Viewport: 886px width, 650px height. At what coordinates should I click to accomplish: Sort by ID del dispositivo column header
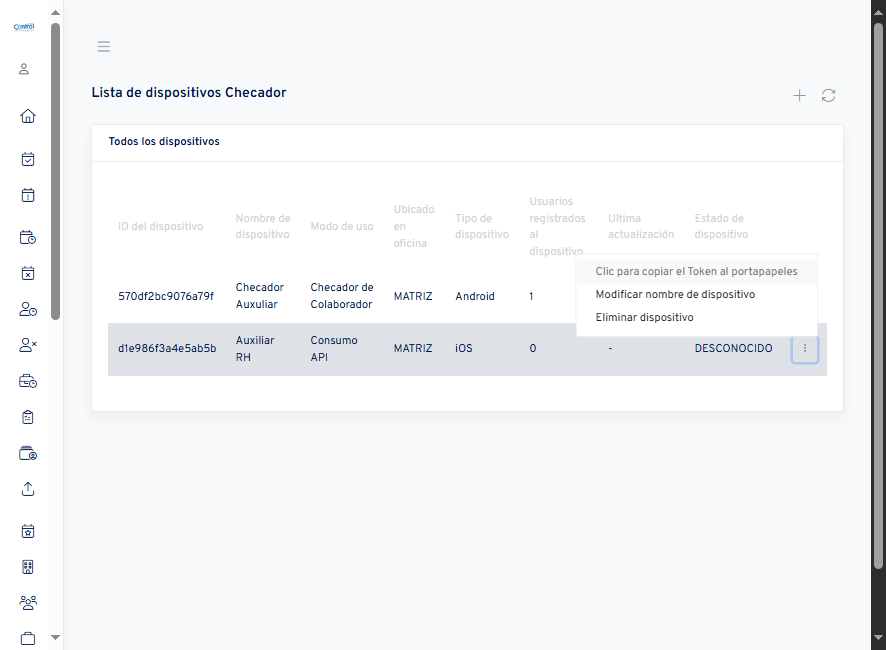click(x=160, y=226)
